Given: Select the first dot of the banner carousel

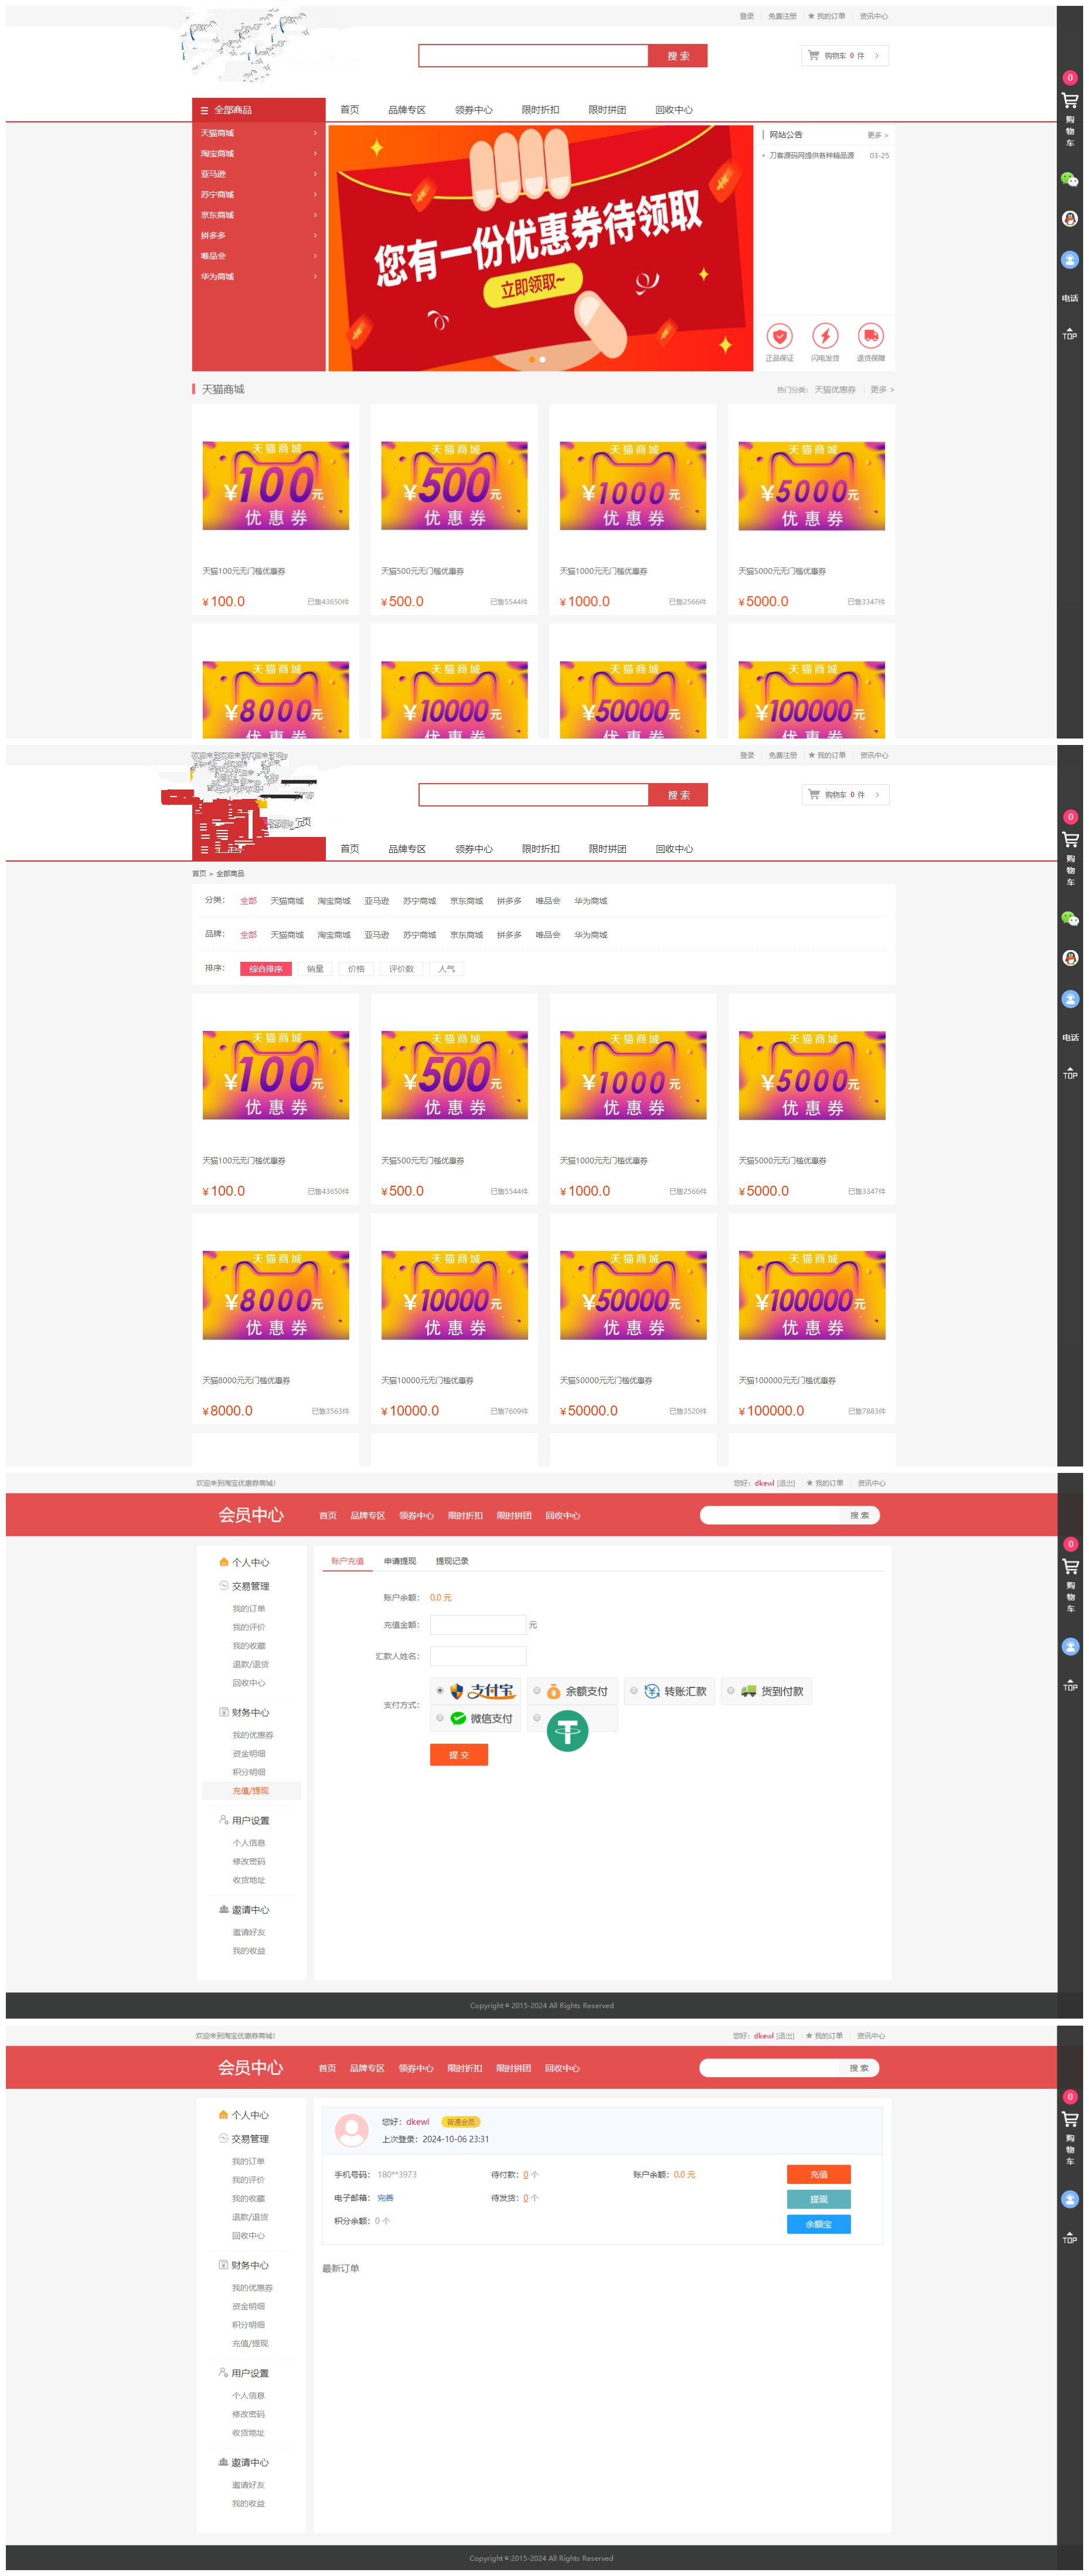Looking at the screenshot, I should point(531,359).
